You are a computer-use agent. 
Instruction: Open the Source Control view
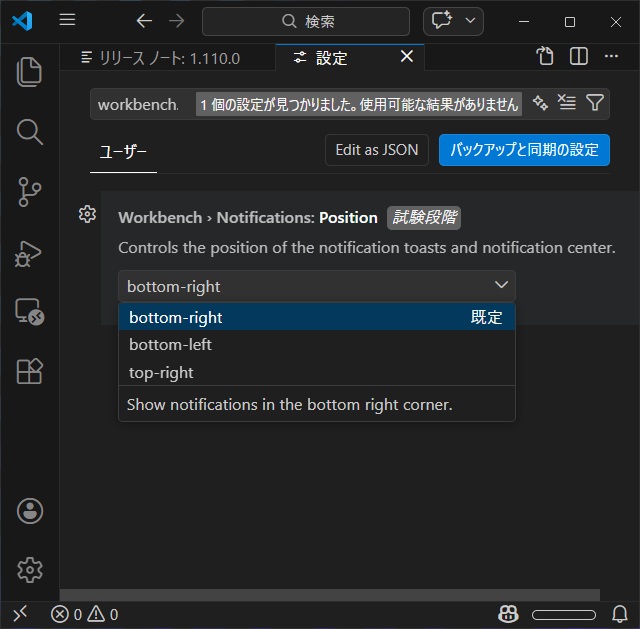tap(30, 191)
